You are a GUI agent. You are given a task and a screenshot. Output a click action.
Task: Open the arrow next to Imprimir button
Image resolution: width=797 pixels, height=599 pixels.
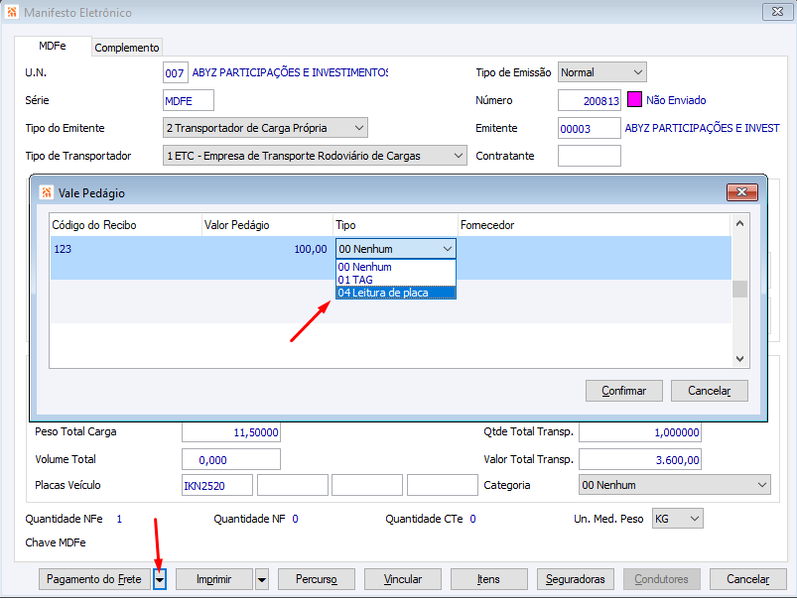[262, 579]
